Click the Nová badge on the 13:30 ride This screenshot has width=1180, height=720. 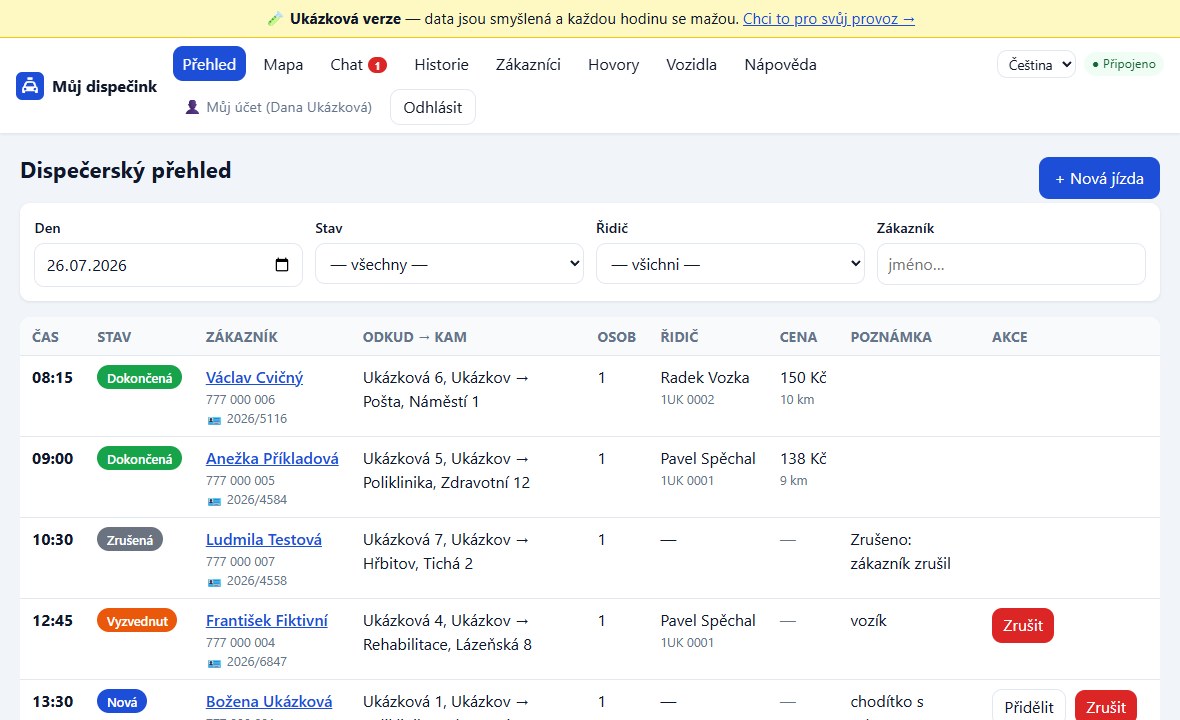click(x=122, y=702)
